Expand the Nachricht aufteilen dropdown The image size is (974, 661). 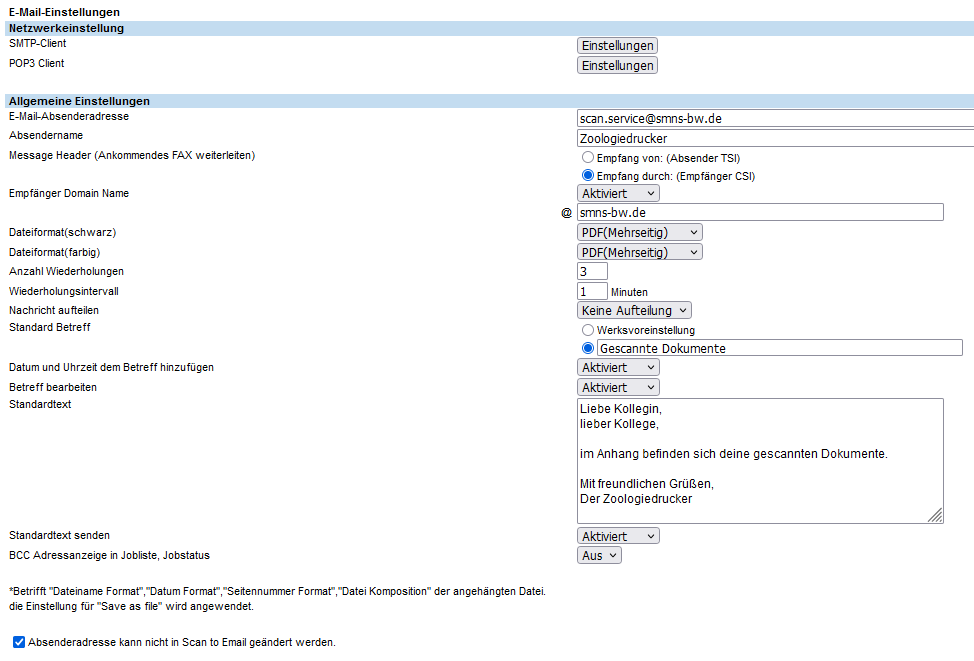pos(634,311)
